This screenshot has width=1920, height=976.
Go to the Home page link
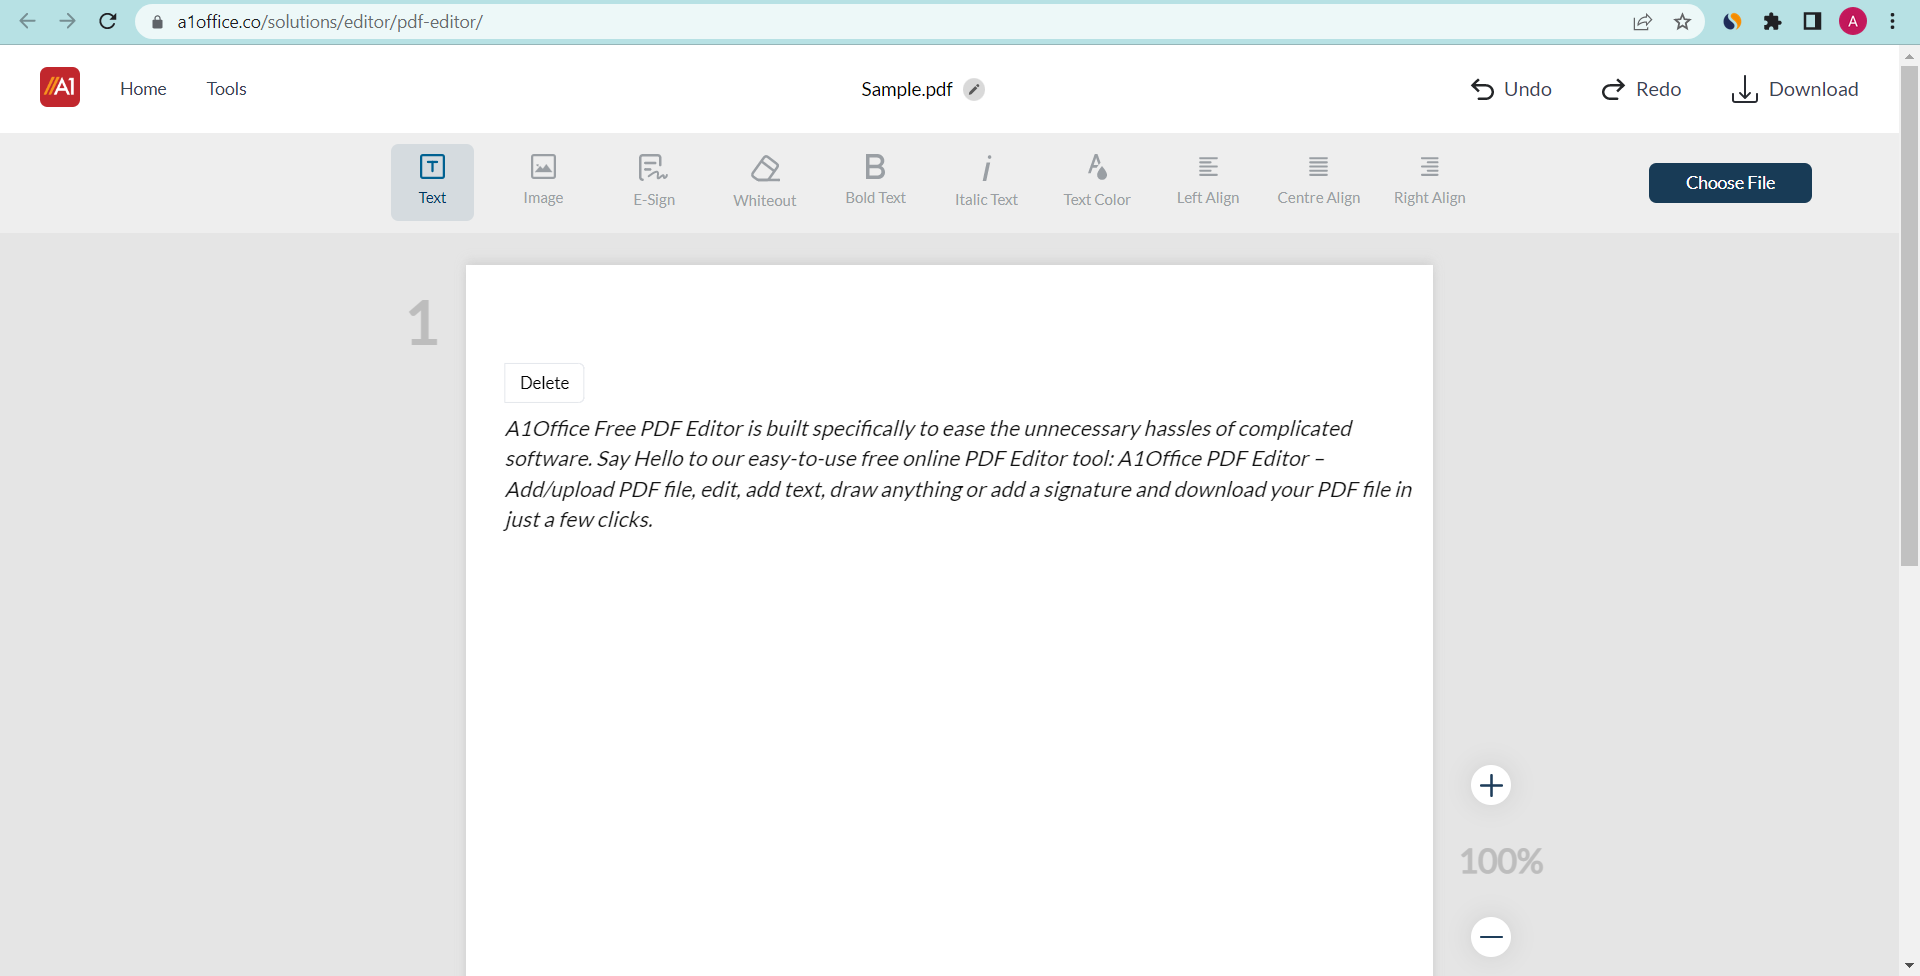point(143,89)
